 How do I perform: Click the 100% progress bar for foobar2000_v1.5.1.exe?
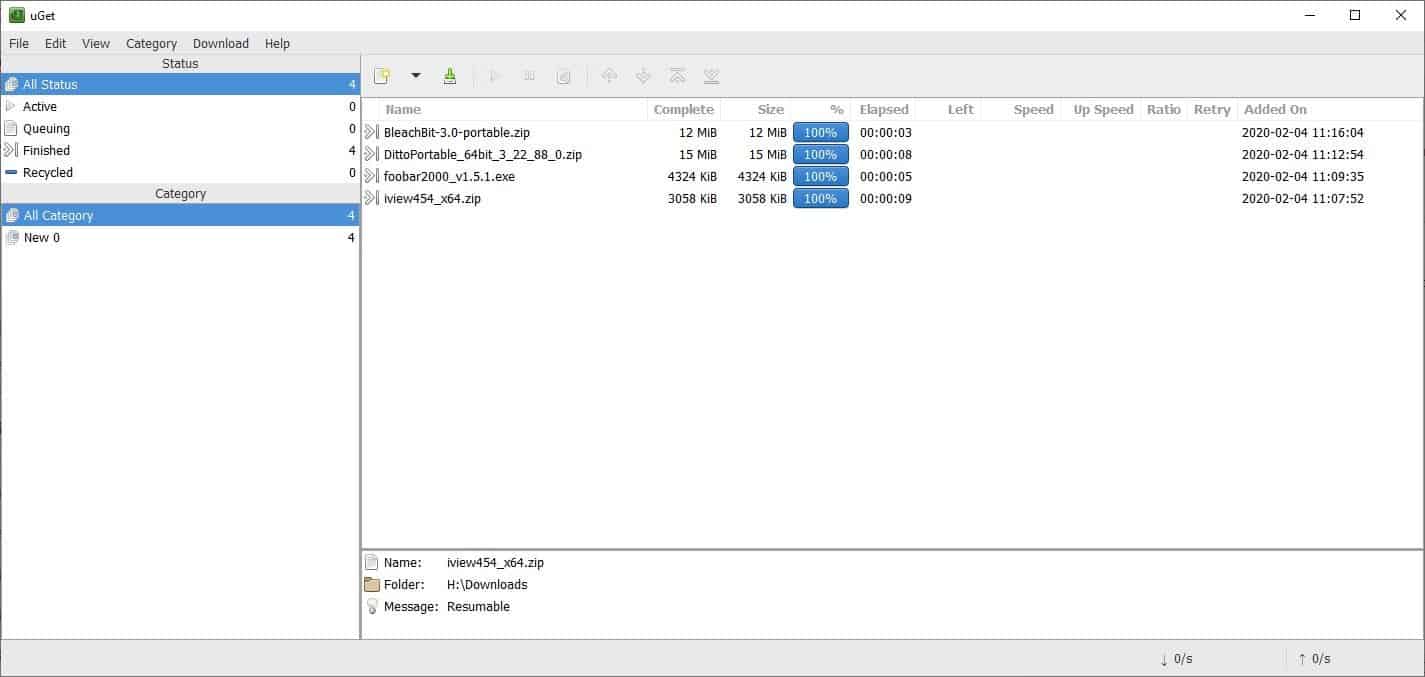(x=820, y=176)
